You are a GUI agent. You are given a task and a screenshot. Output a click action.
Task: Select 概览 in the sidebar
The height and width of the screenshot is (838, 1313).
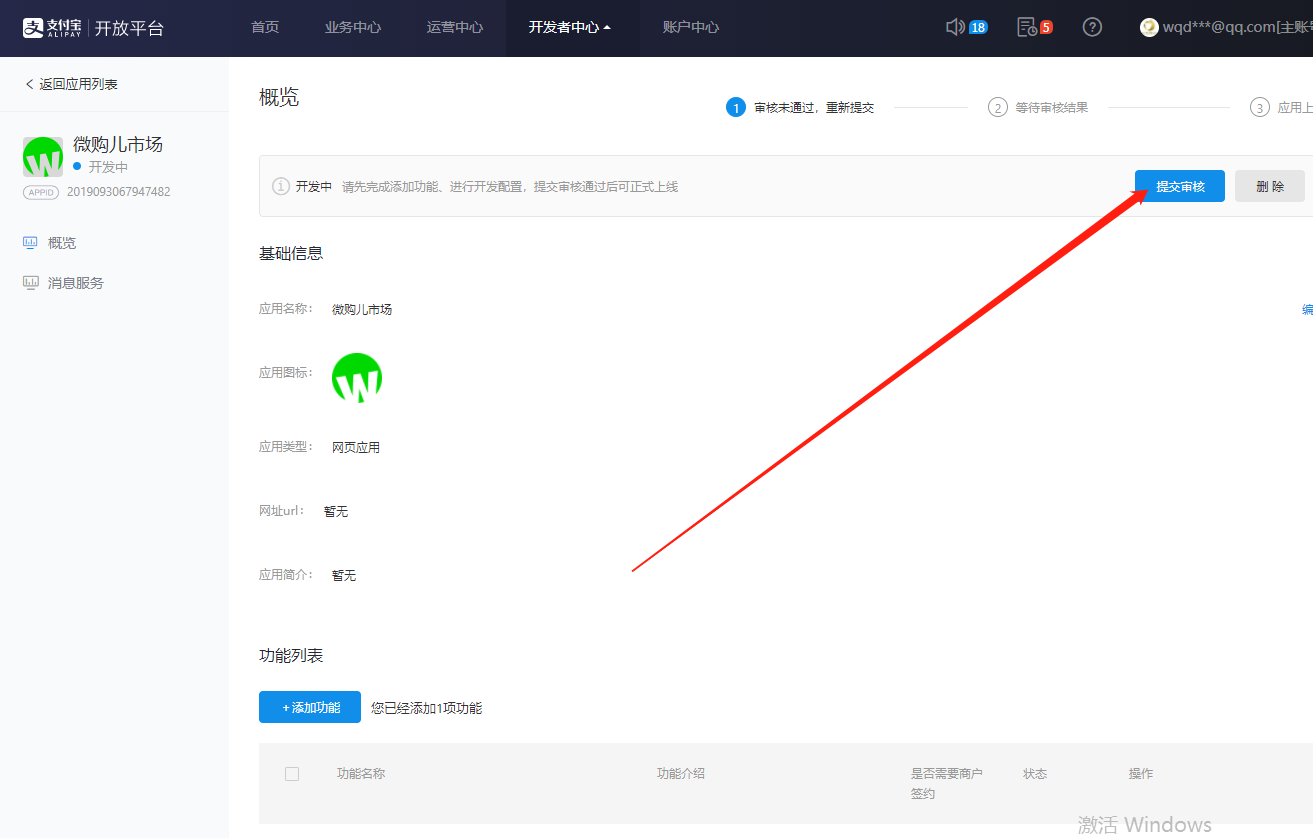tap(62, 243)
